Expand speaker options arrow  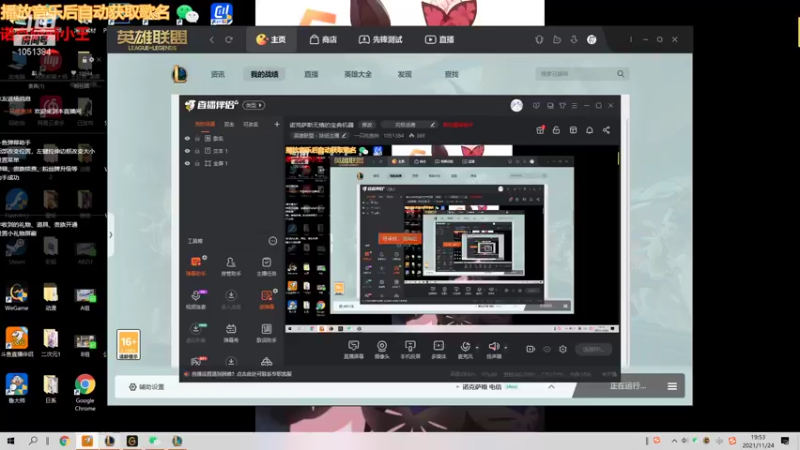pos(506,347)
